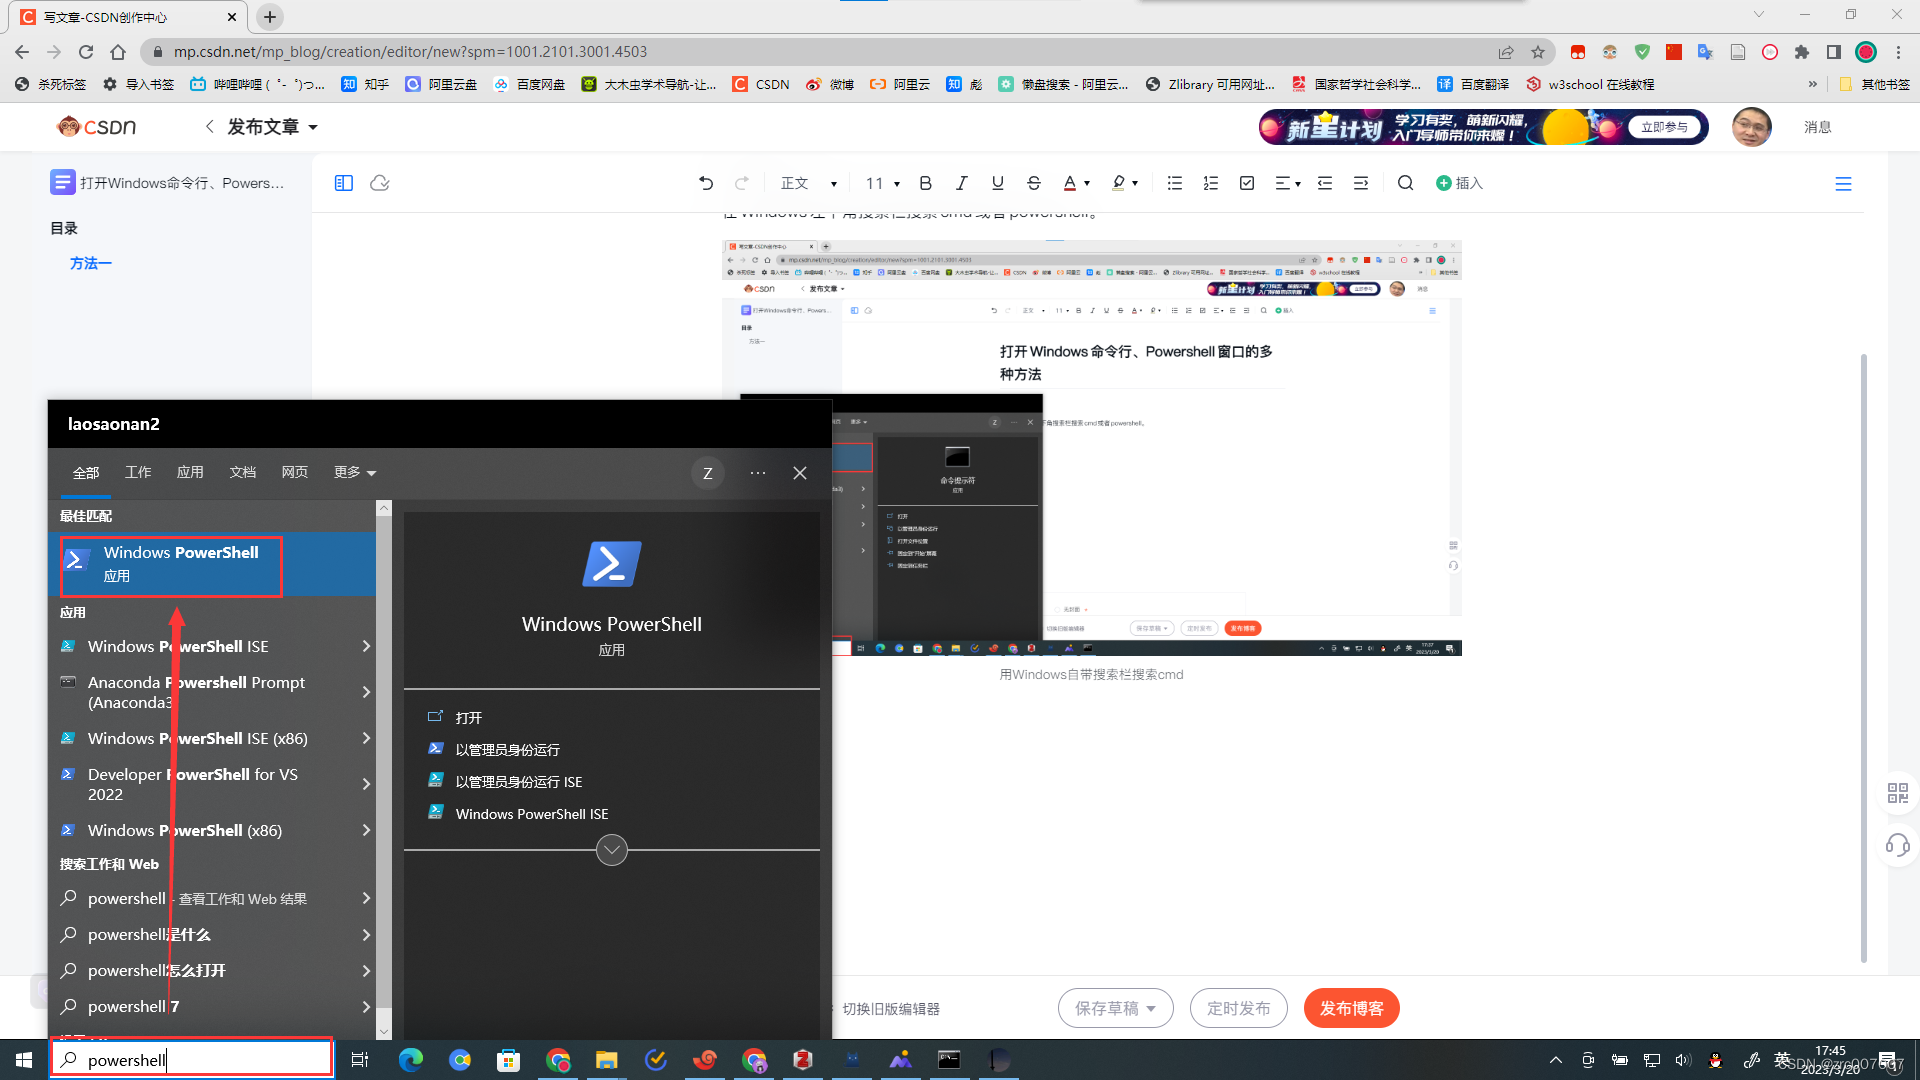Apply strikethrough from the editor toolbar

click(1034, 183)
